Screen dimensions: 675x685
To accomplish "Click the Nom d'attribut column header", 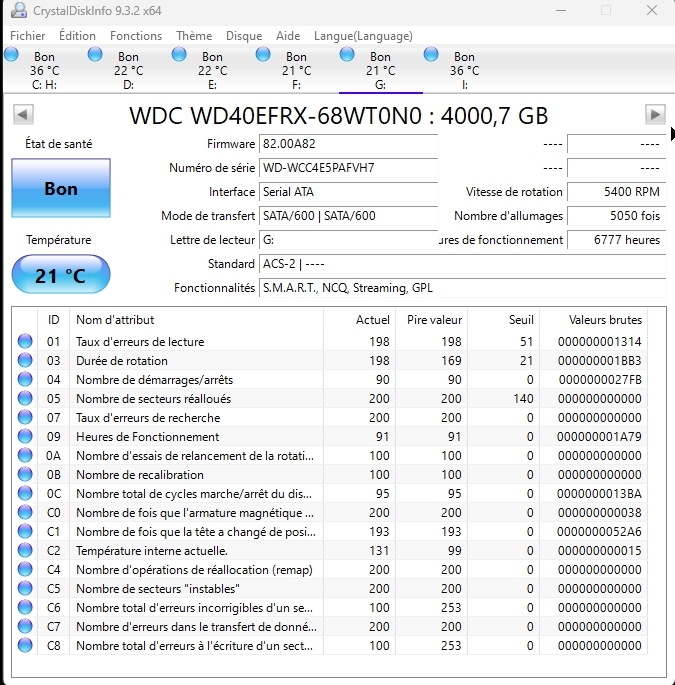I will (x=196, y=320).
